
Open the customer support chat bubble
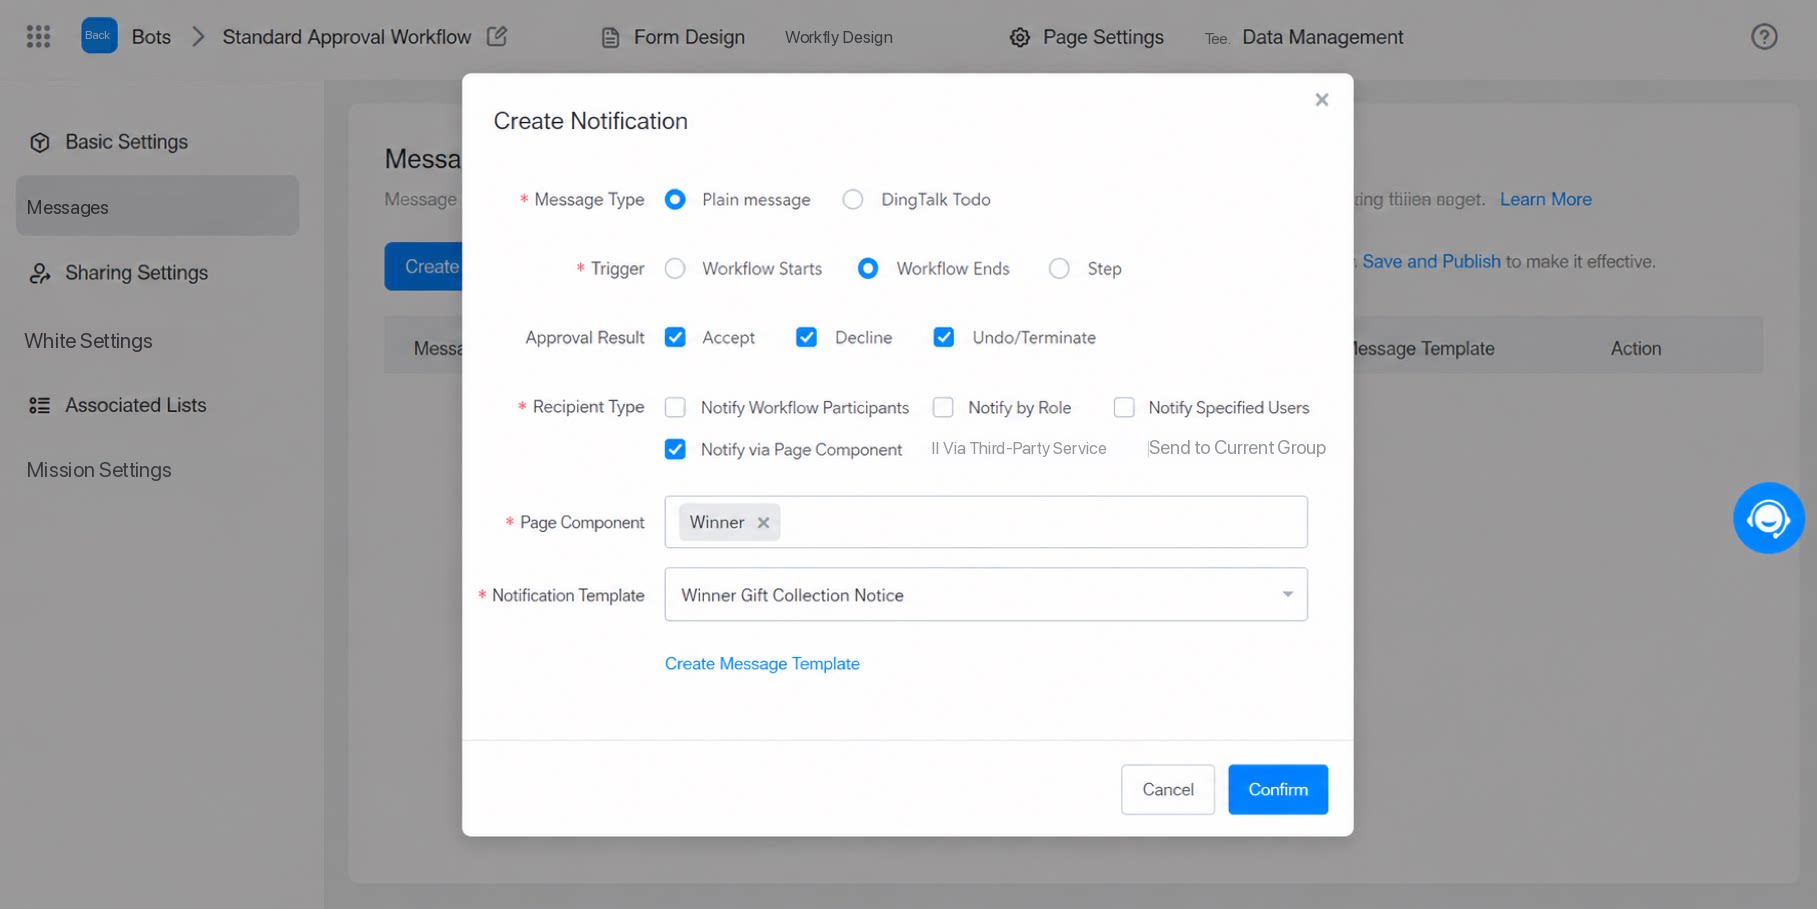1768,518
